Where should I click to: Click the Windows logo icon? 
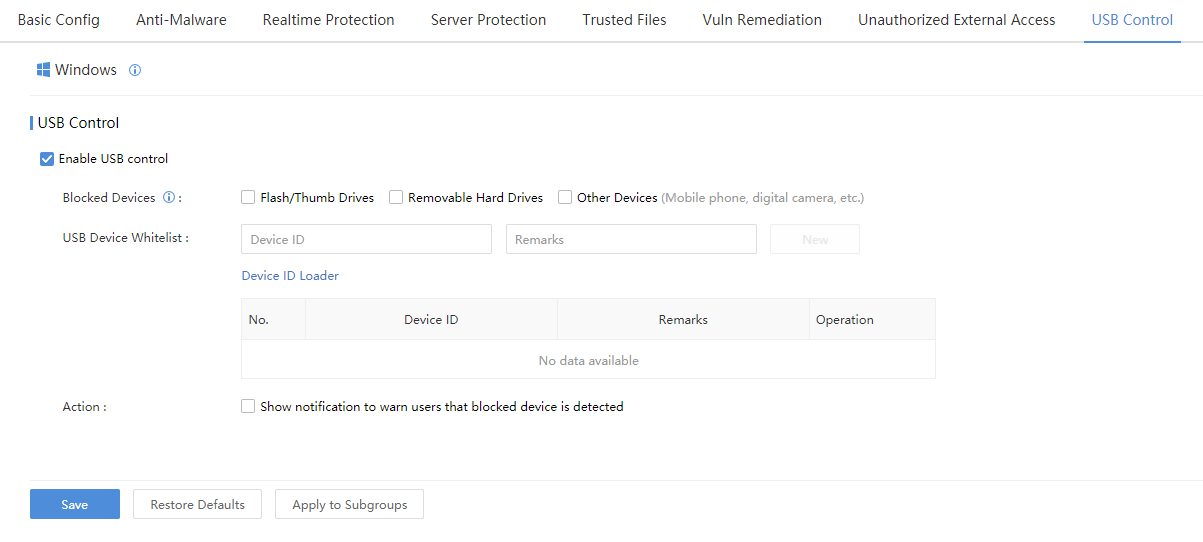(x=43, y=70)
